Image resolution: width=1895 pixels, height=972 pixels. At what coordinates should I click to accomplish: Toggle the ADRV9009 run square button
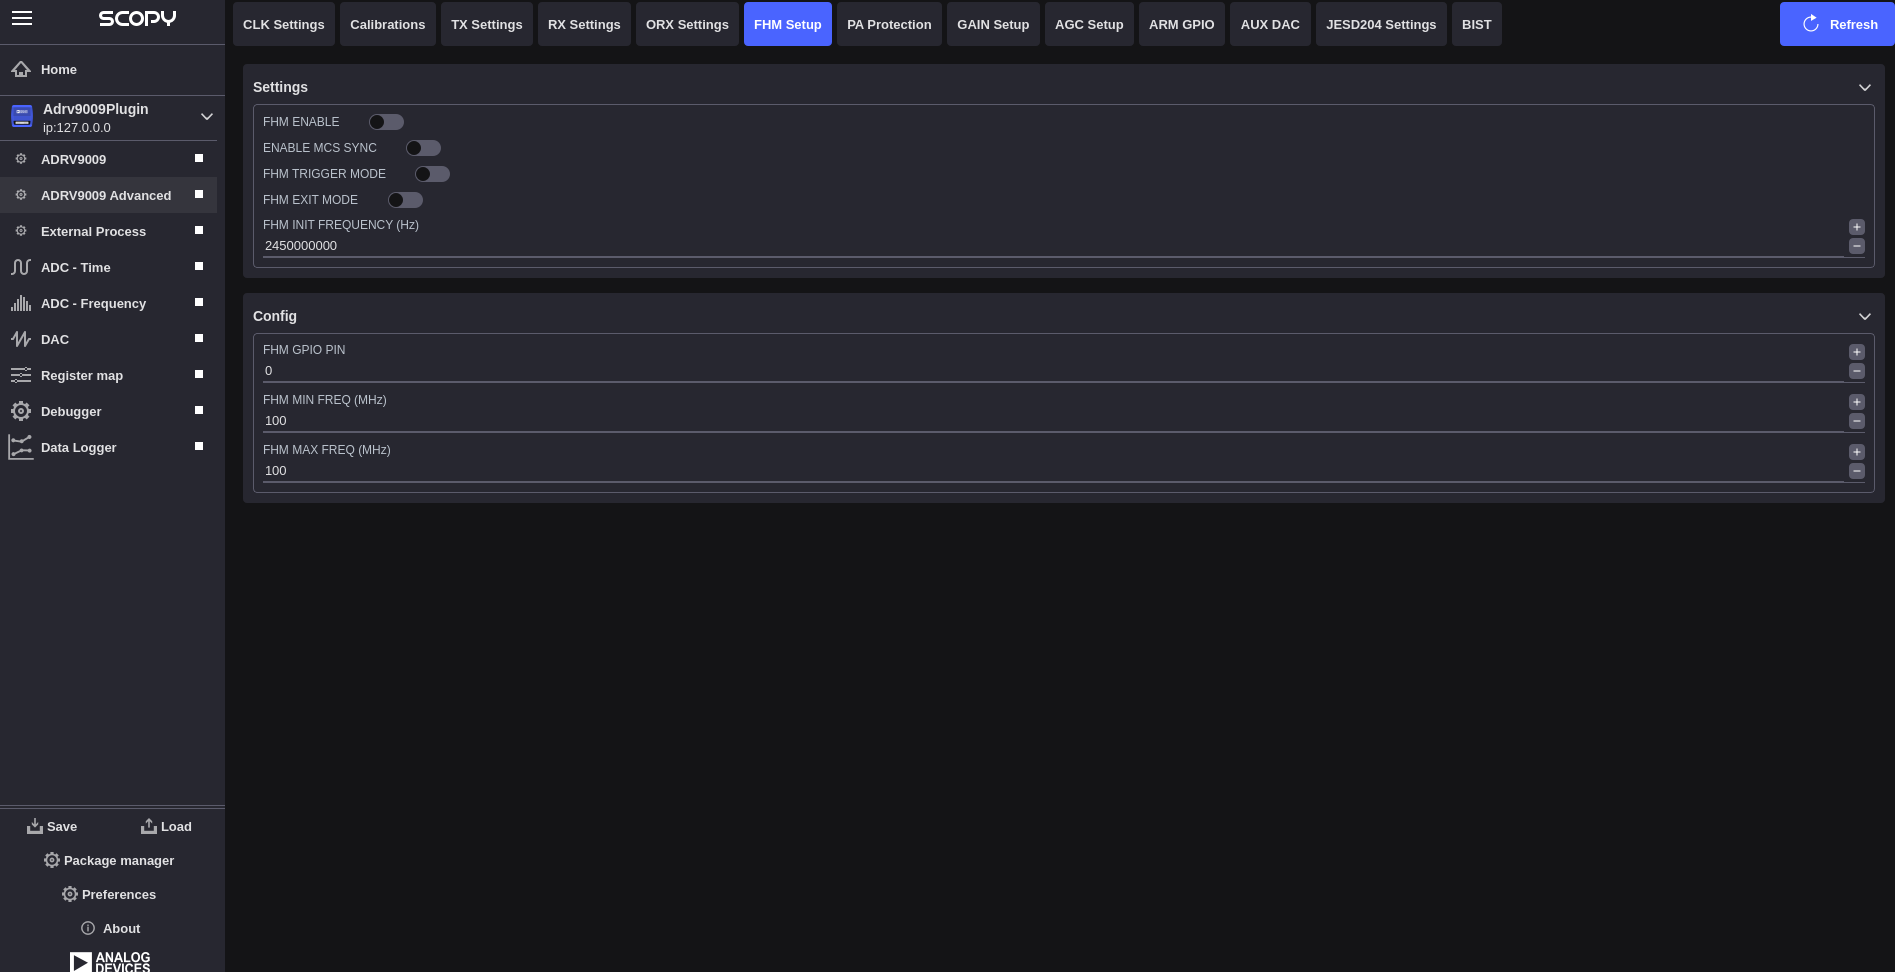click(x=199, y=158)
